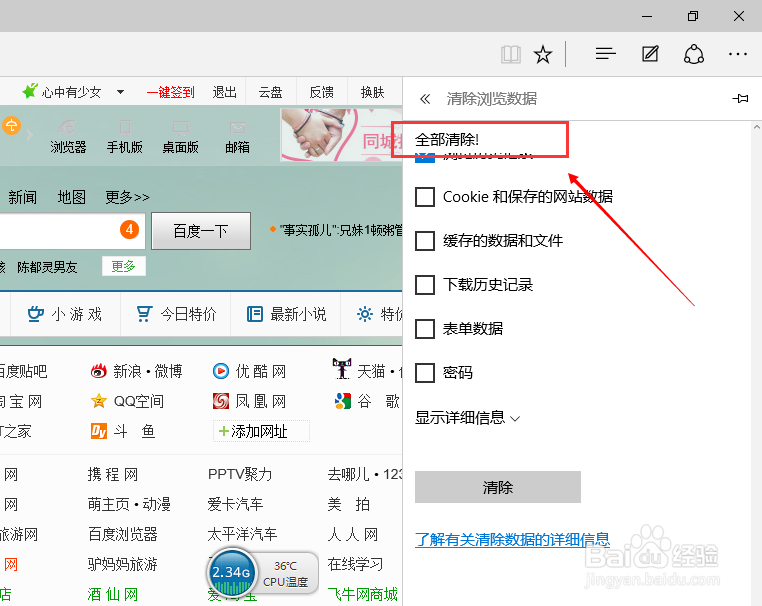Open 了解有关清除数据的详细信息 link

[x=513, y=539]
